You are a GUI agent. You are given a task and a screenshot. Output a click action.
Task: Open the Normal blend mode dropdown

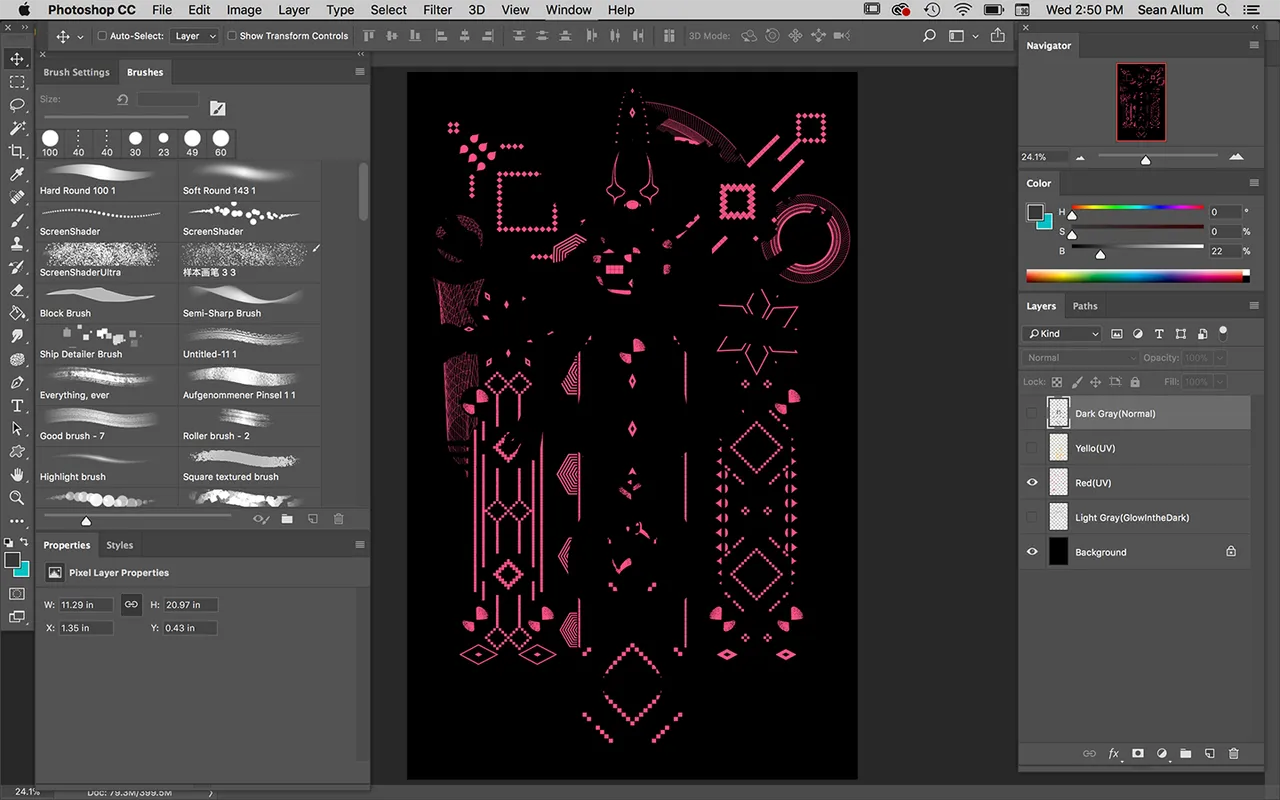(1081, 358)
